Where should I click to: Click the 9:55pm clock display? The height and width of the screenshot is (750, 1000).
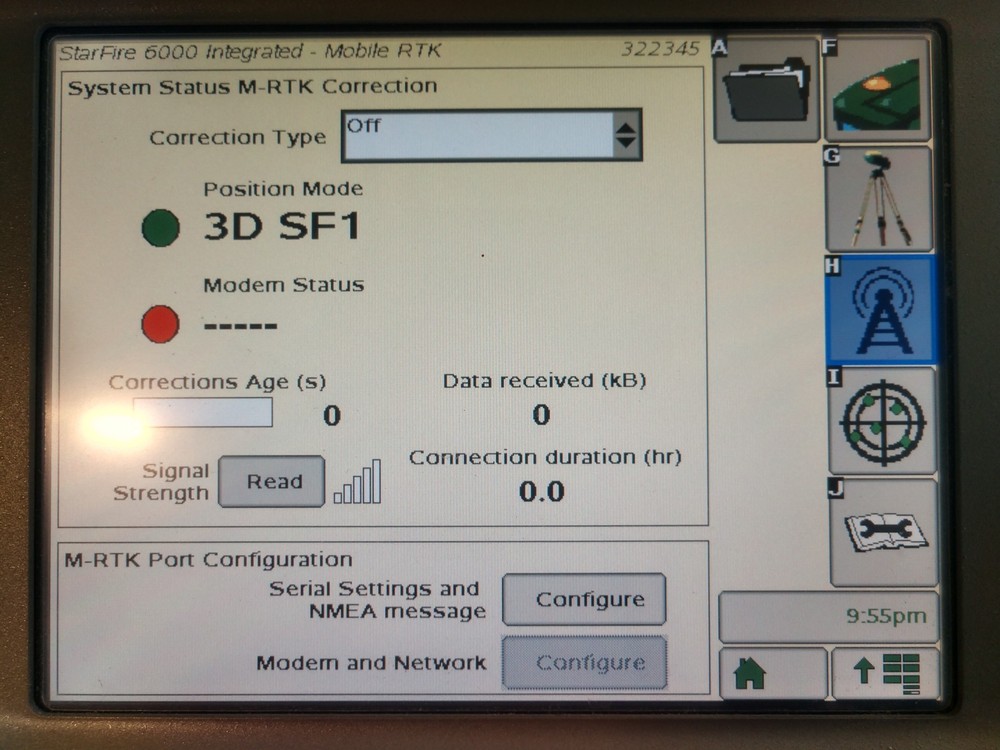pyautogui.click(x=828, y=617)
